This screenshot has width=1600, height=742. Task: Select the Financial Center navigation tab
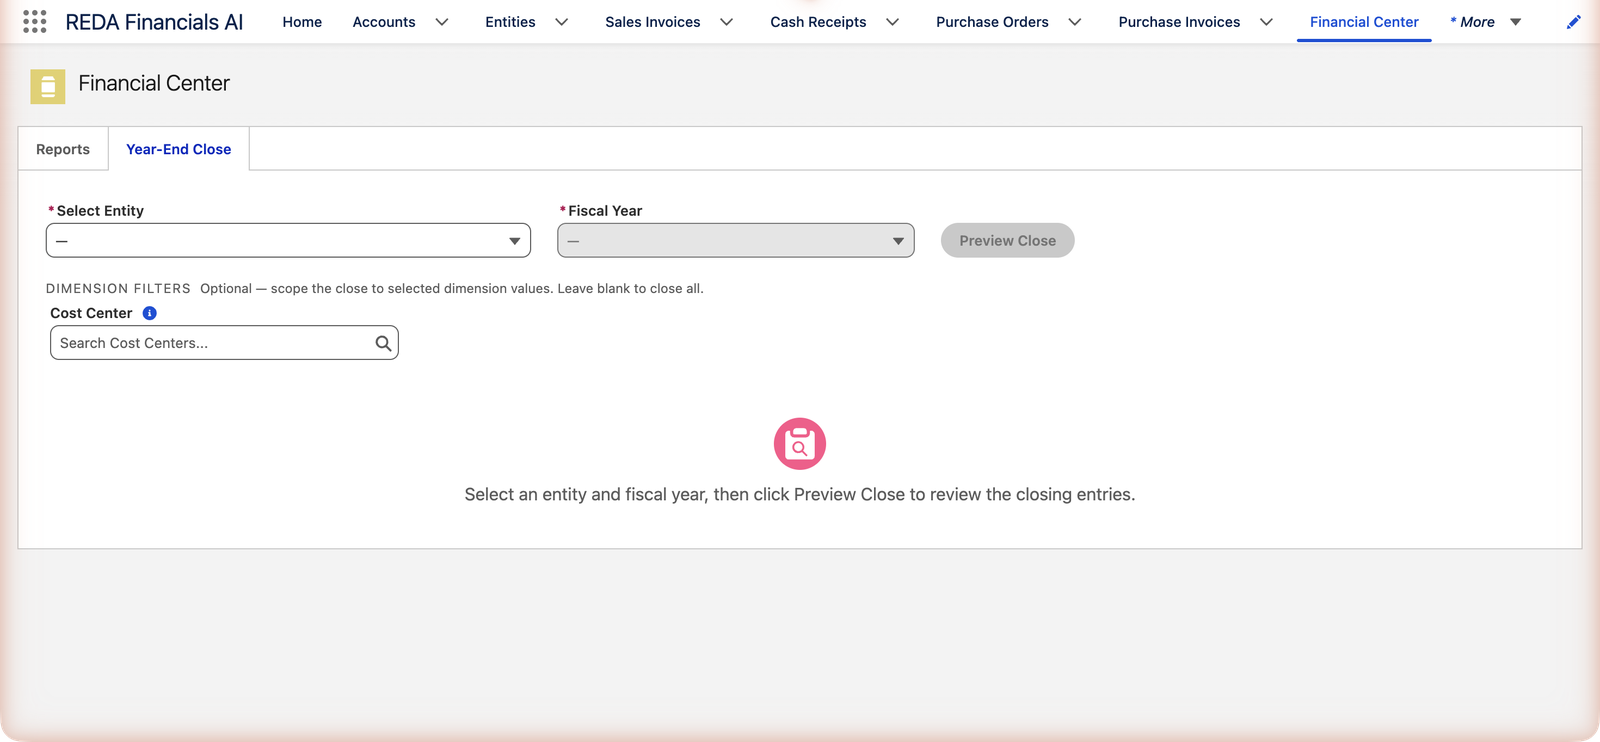click(1364, 22)
